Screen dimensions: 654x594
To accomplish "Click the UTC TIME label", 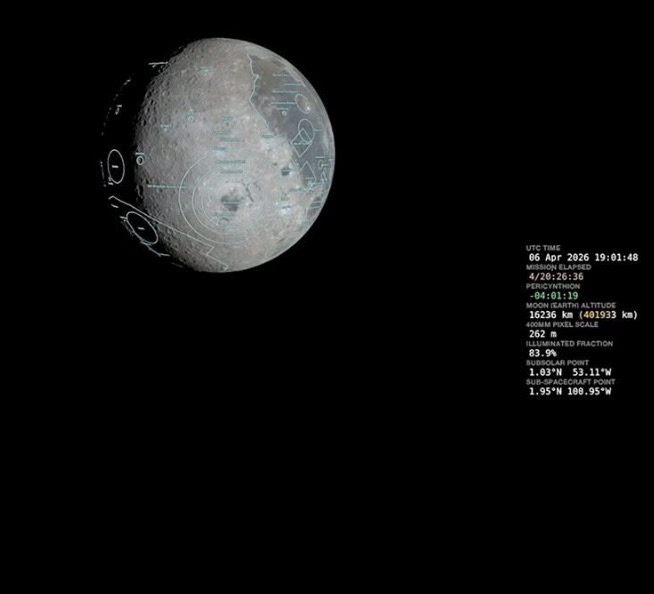I will pos(543,247).
